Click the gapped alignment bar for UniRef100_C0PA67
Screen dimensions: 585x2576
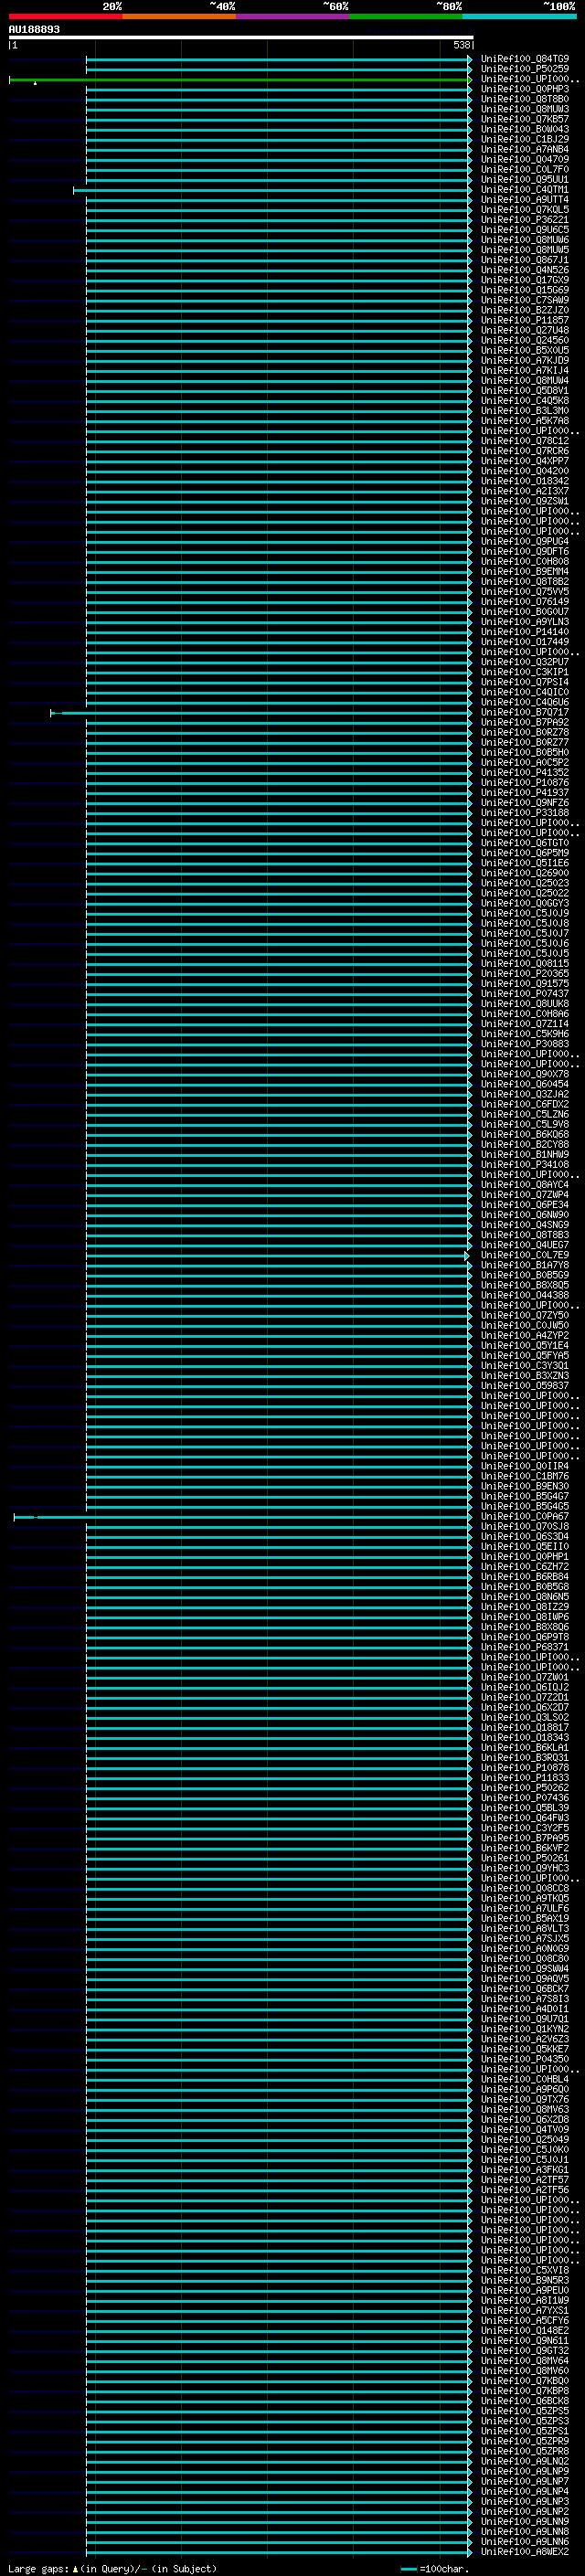tap(242, 1517)
